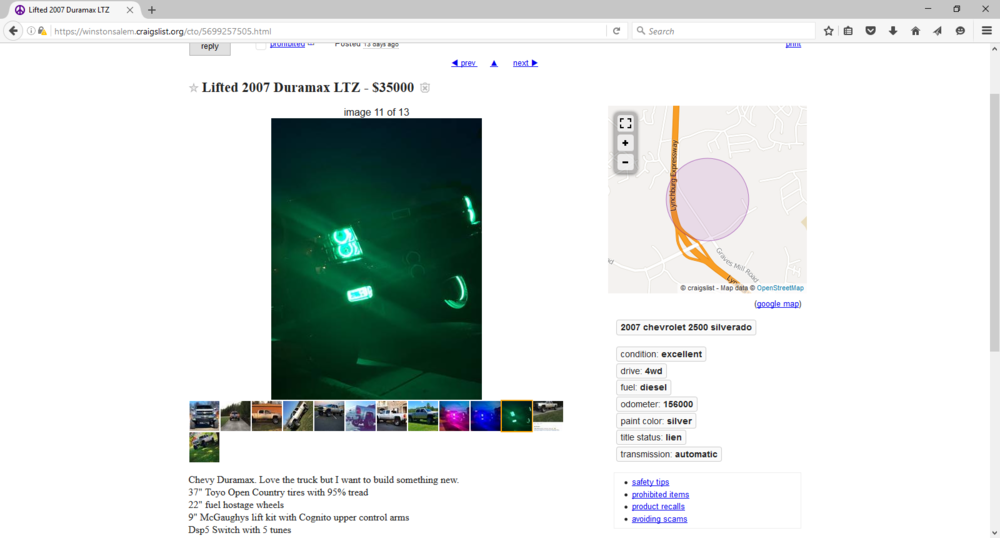Click the reply button

209,46
